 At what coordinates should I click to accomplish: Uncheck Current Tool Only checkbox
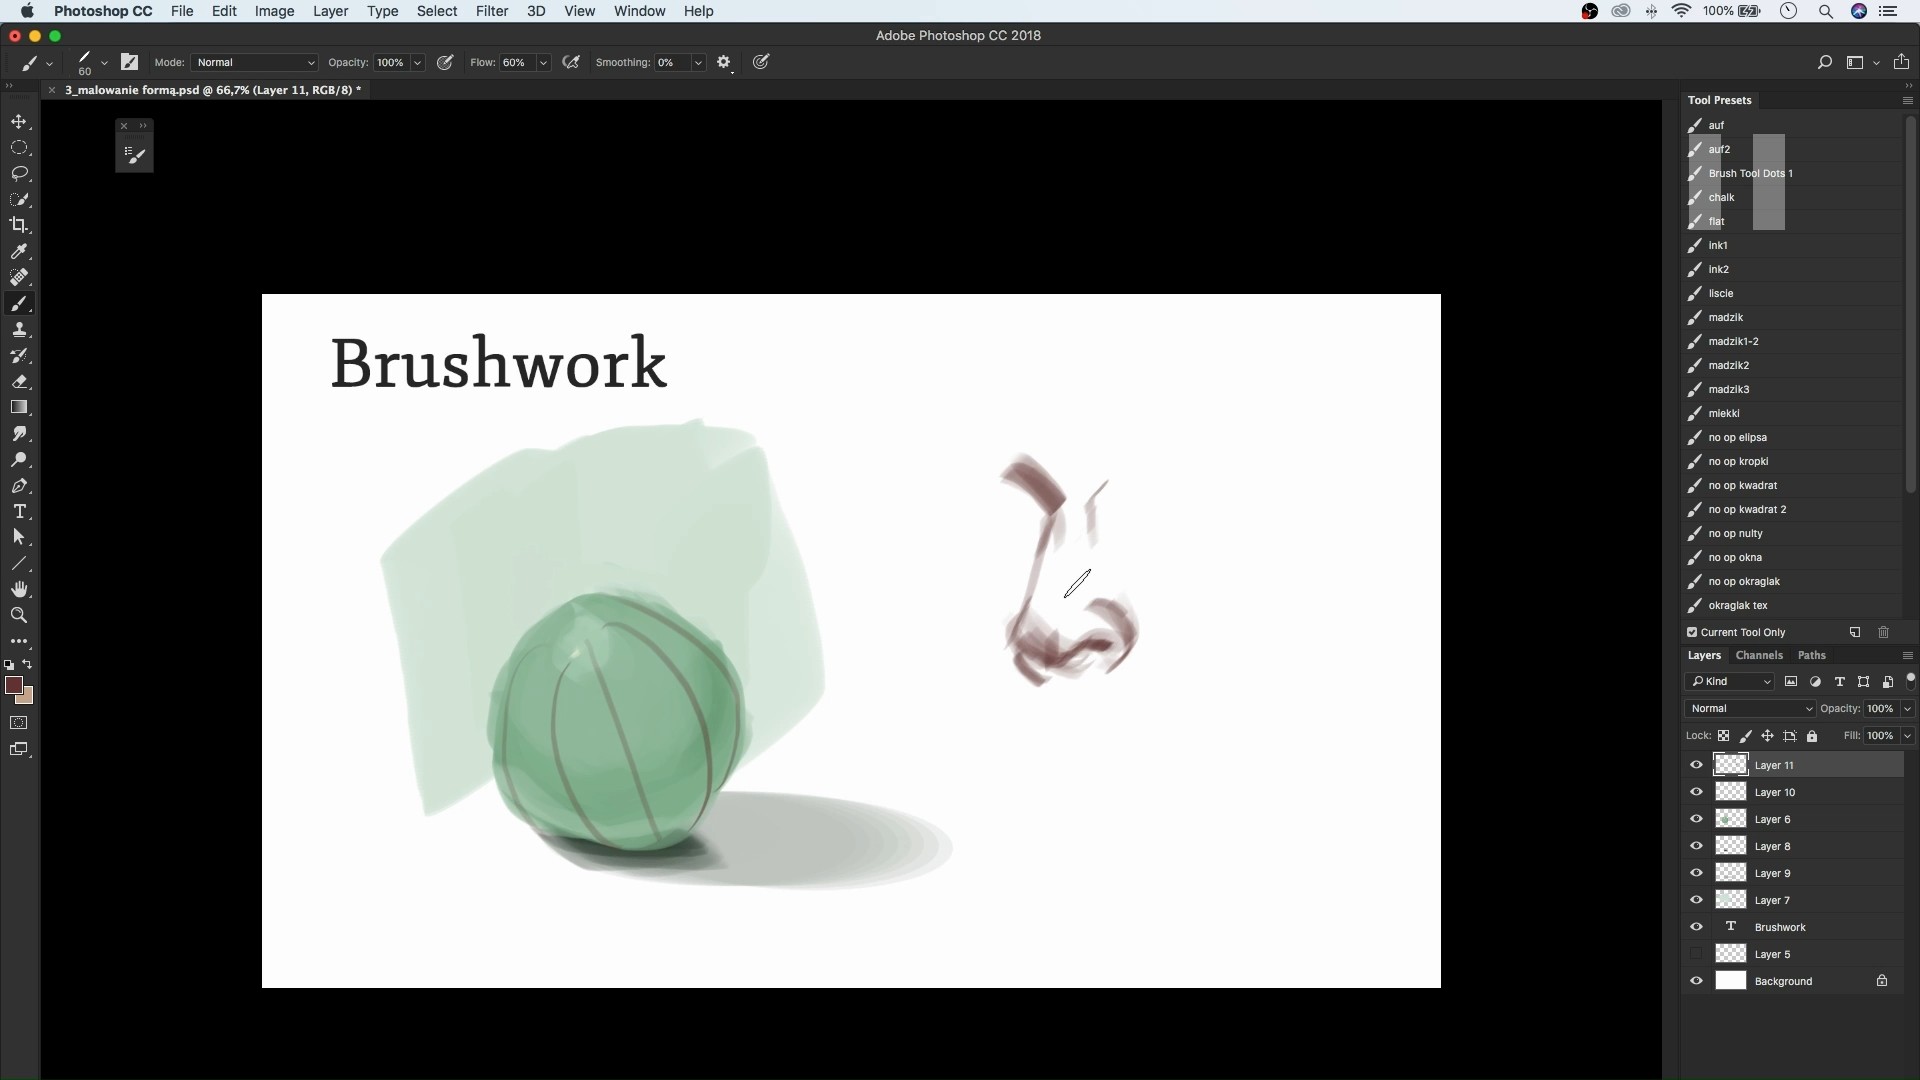pyautogui.click(x=1692, y=632)
